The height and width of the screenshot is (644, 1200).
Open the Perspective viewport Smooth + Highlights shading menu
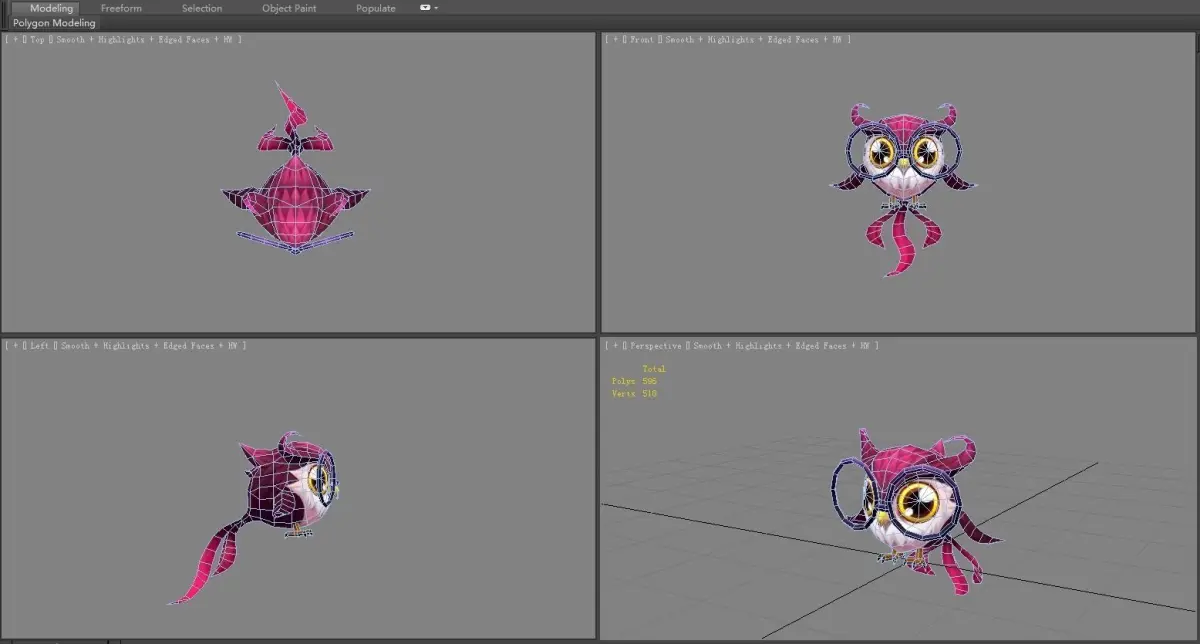[785, 346]
